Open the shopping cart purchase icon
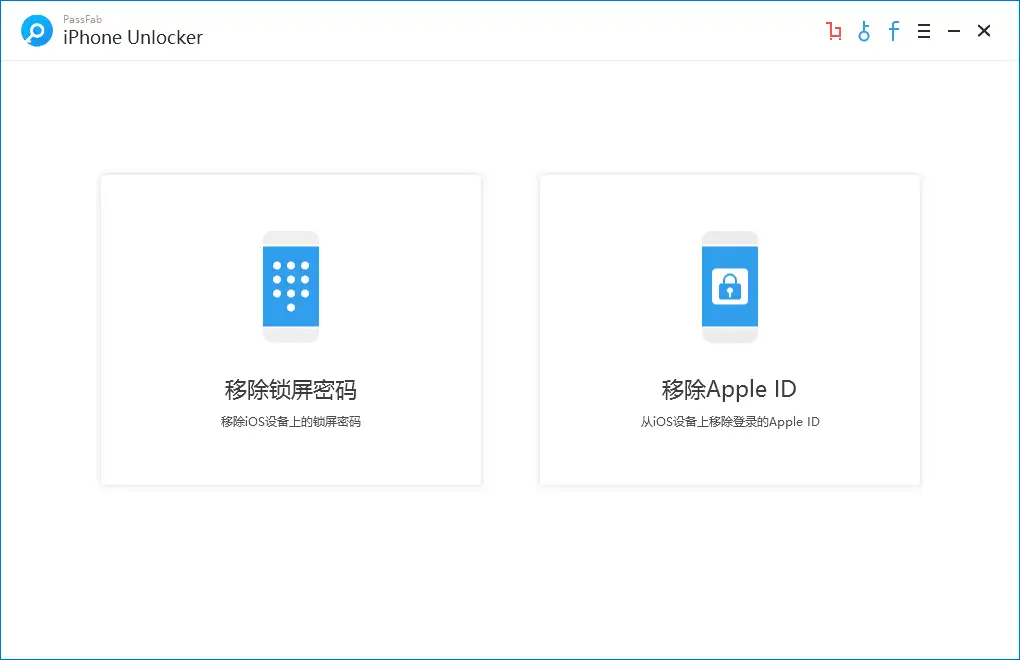 click(x=833, y=31)
